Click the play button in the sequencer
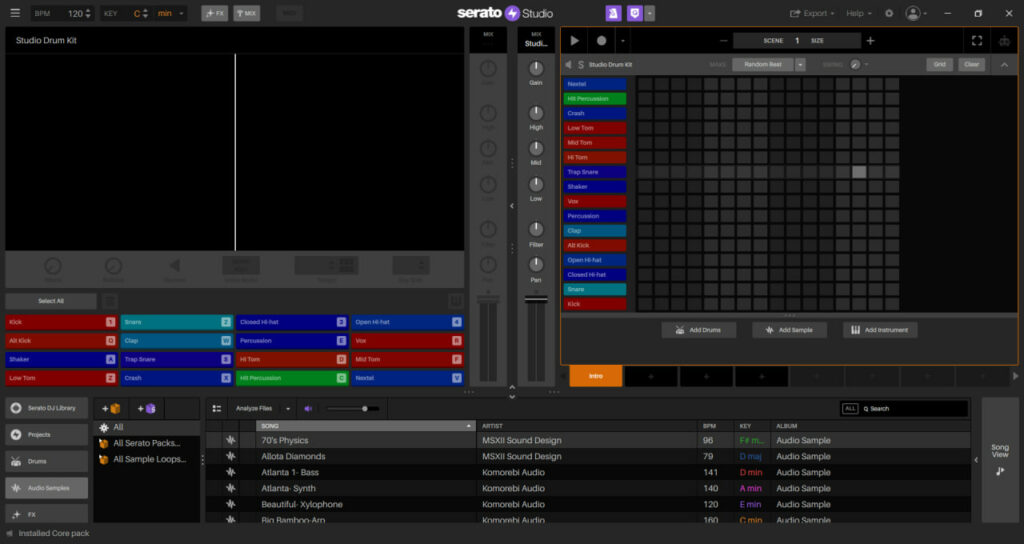This screenshot has height=544, width=1024. (575, 40)
